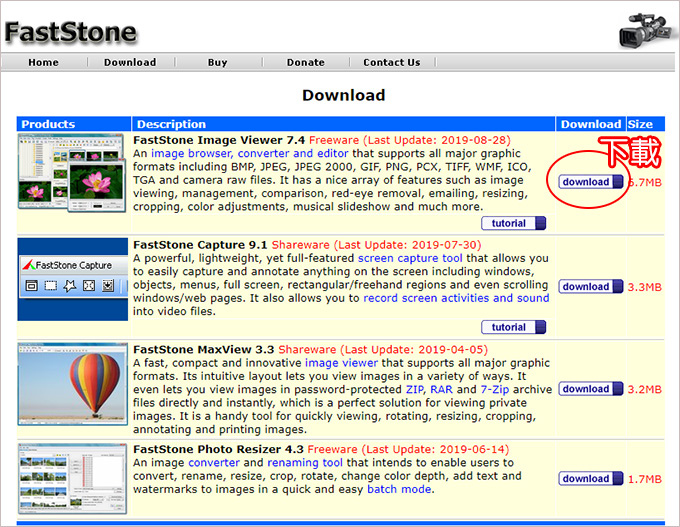Screen dimensions: 680x527
Task: Click the Image Viewer product thumbnail
Action: coord(72,173)
